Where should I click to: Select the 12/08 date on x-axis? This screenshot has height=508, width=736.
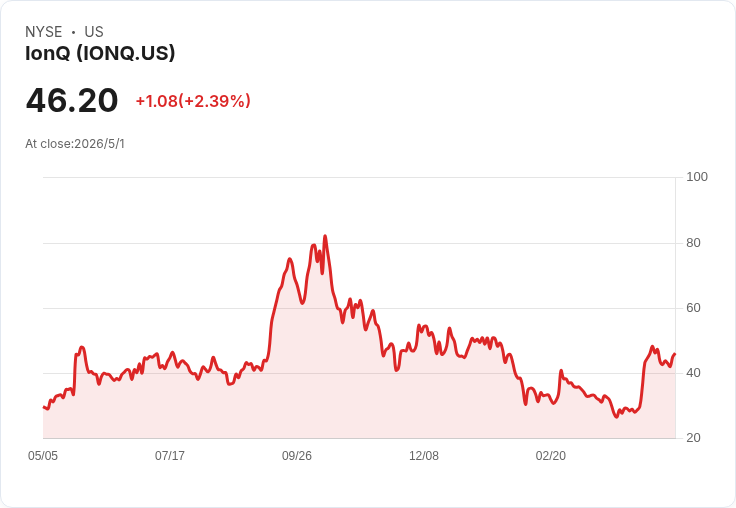[424, 455]
